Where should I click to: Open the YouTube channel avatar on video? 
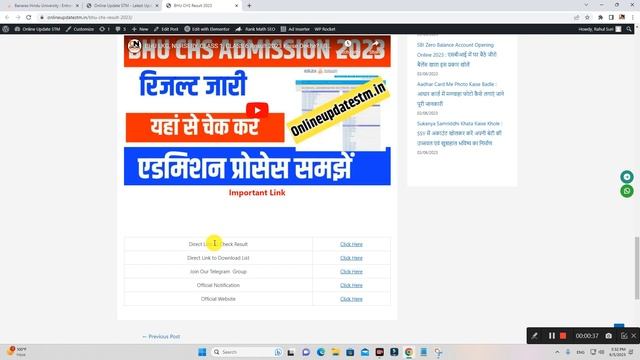pyautogui.click(x=135, y=45)
